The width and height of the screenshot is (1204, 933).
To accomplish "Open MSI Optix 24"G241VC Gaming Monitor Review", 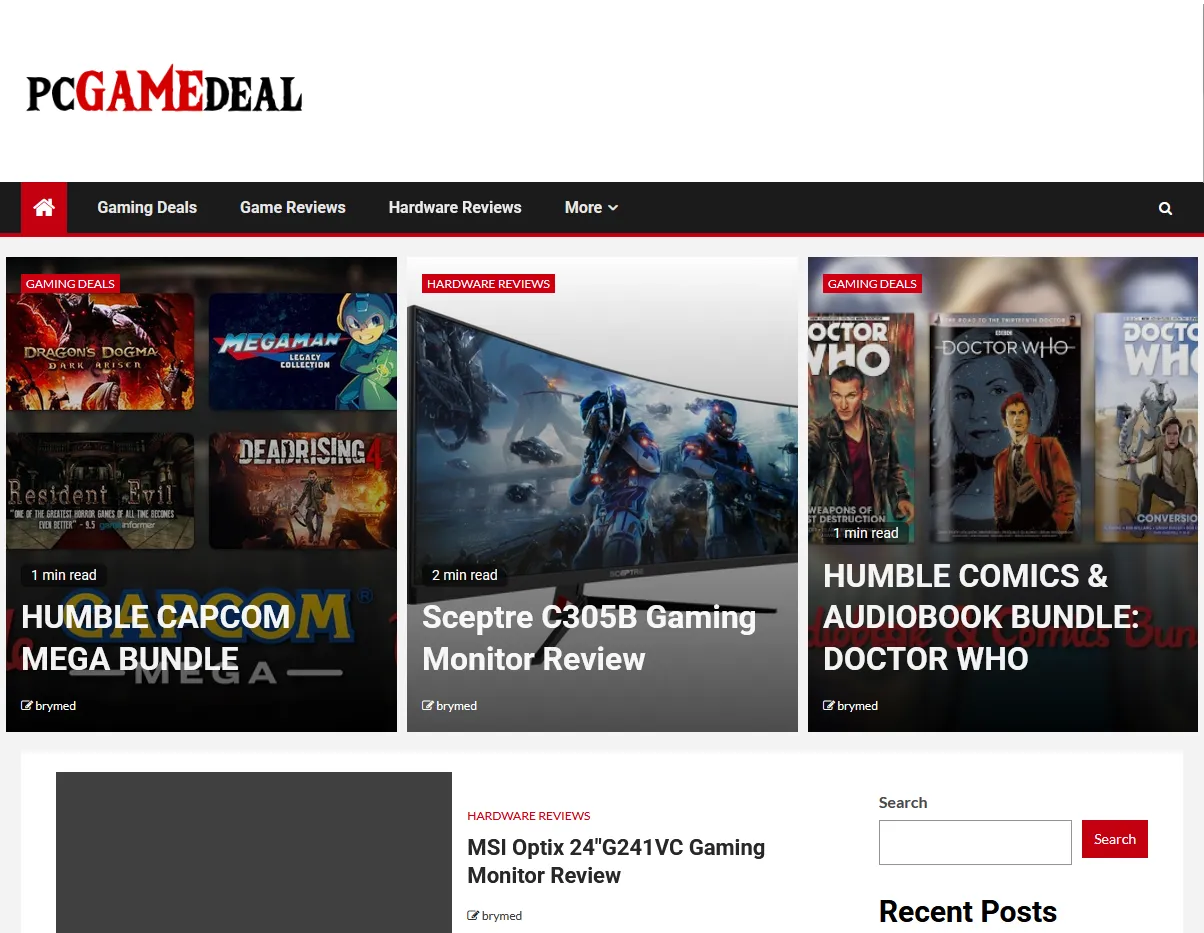I will coord(616,861).
